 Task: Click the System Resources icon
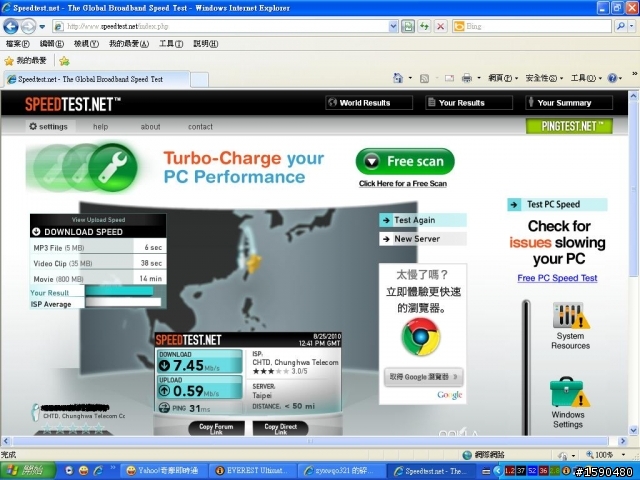pos(571,316)
